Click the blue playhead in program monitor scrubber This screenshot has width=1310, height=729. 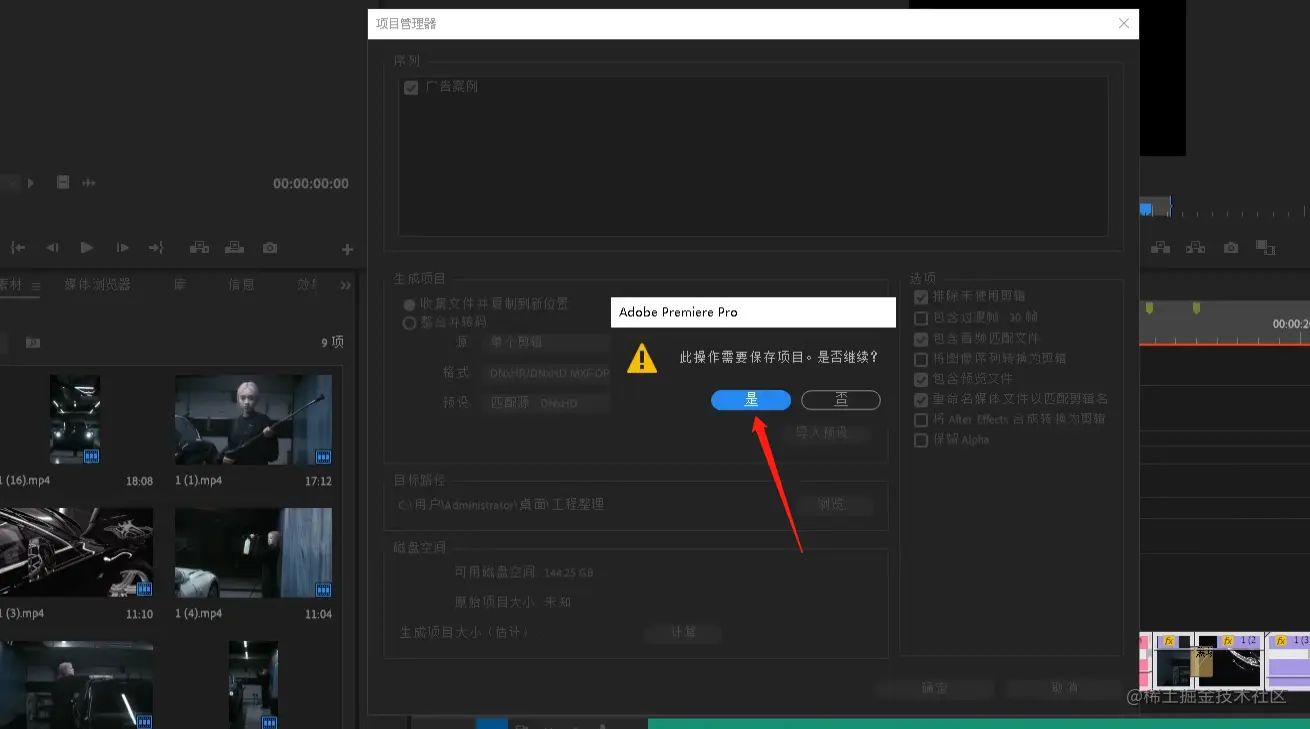(1146, 209)
